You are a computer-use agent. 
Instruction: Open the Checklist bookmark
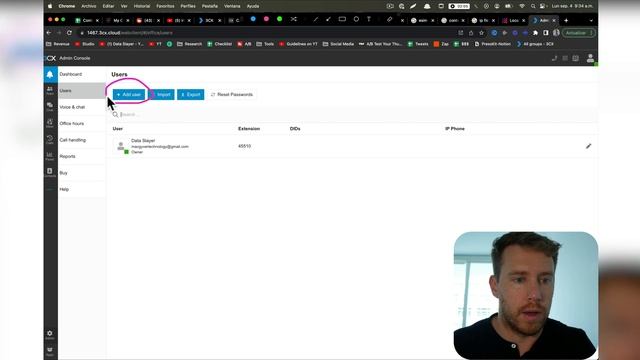[x=220, y=44]
